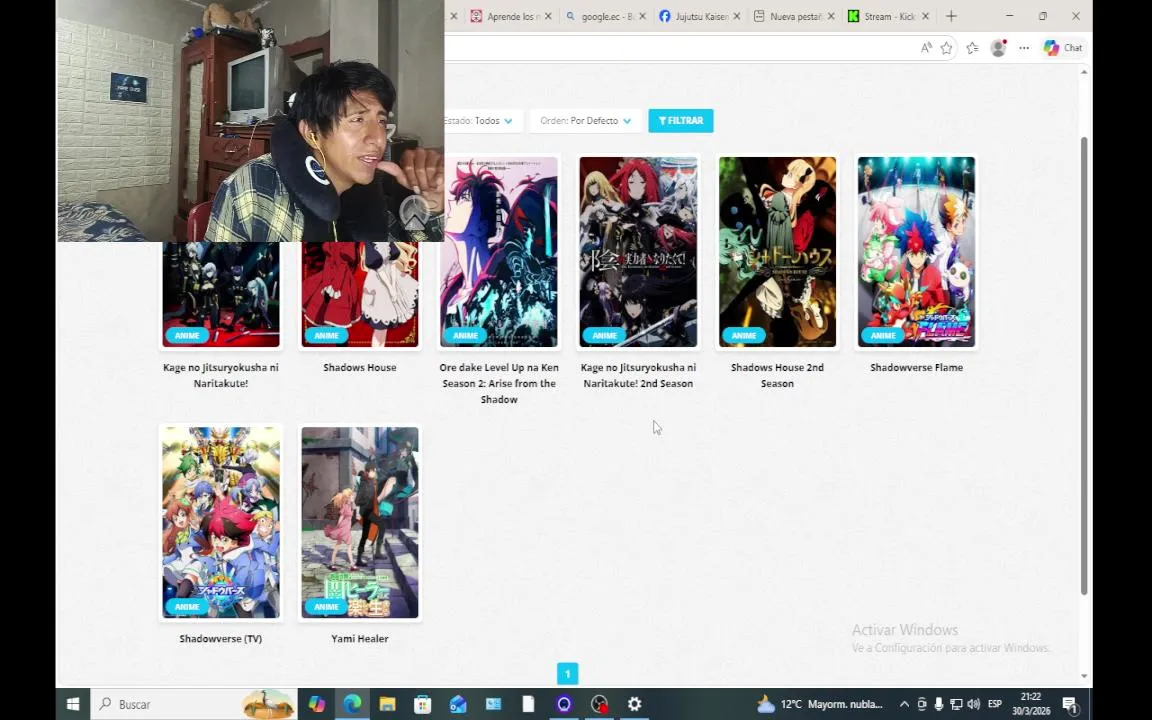The image size is (1152, 720).
Task: Open the Shadowverse (TV) poster
Action: (220, 522)
